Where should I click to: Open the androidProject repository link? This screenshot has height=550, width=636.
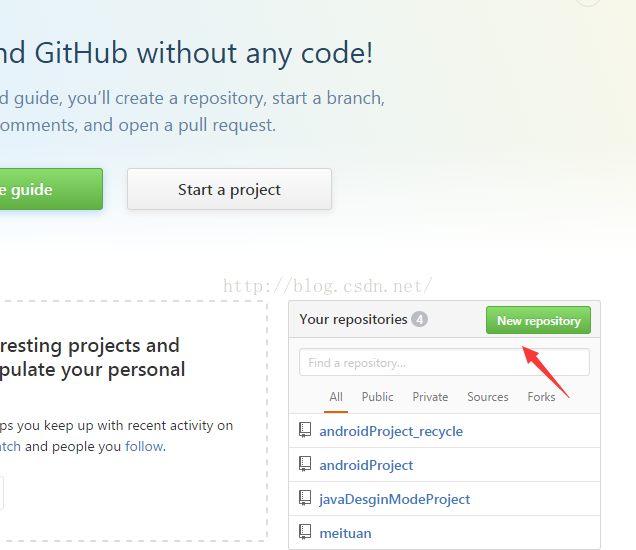(366, 465)
